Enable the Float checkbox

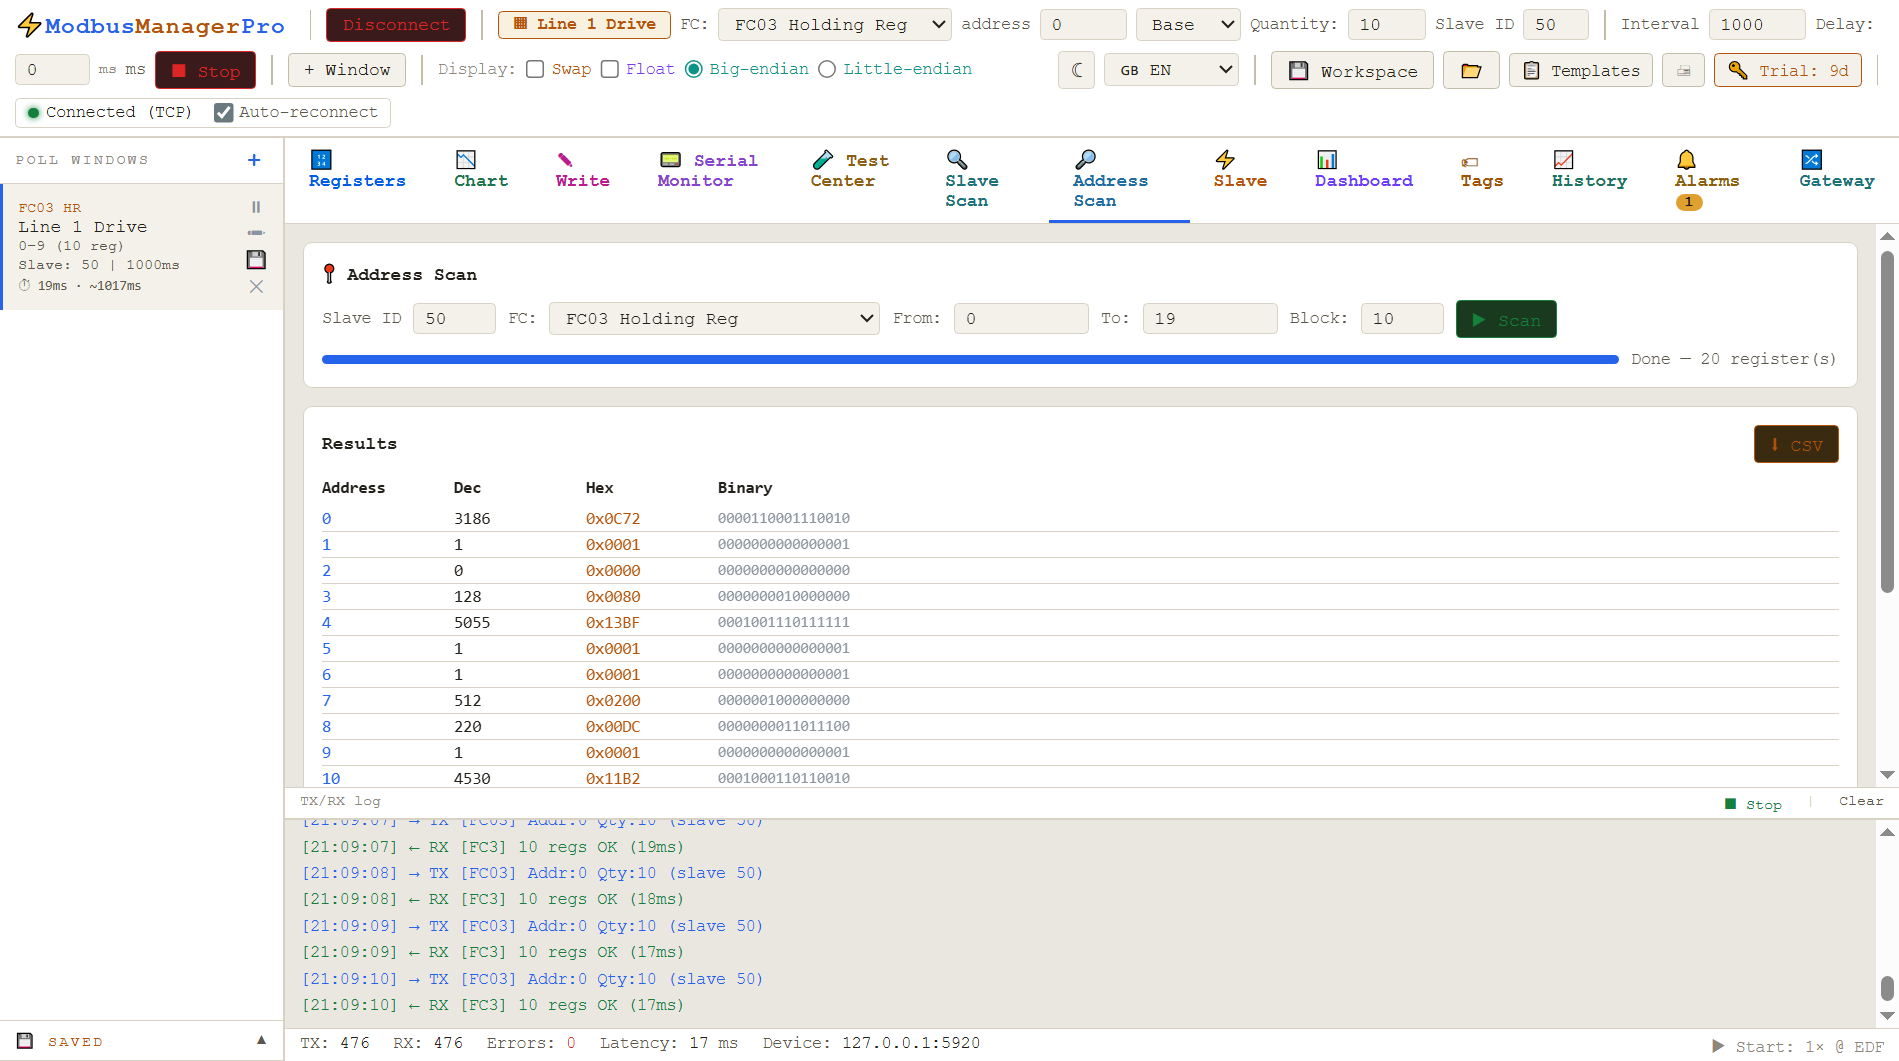[609, 69]
